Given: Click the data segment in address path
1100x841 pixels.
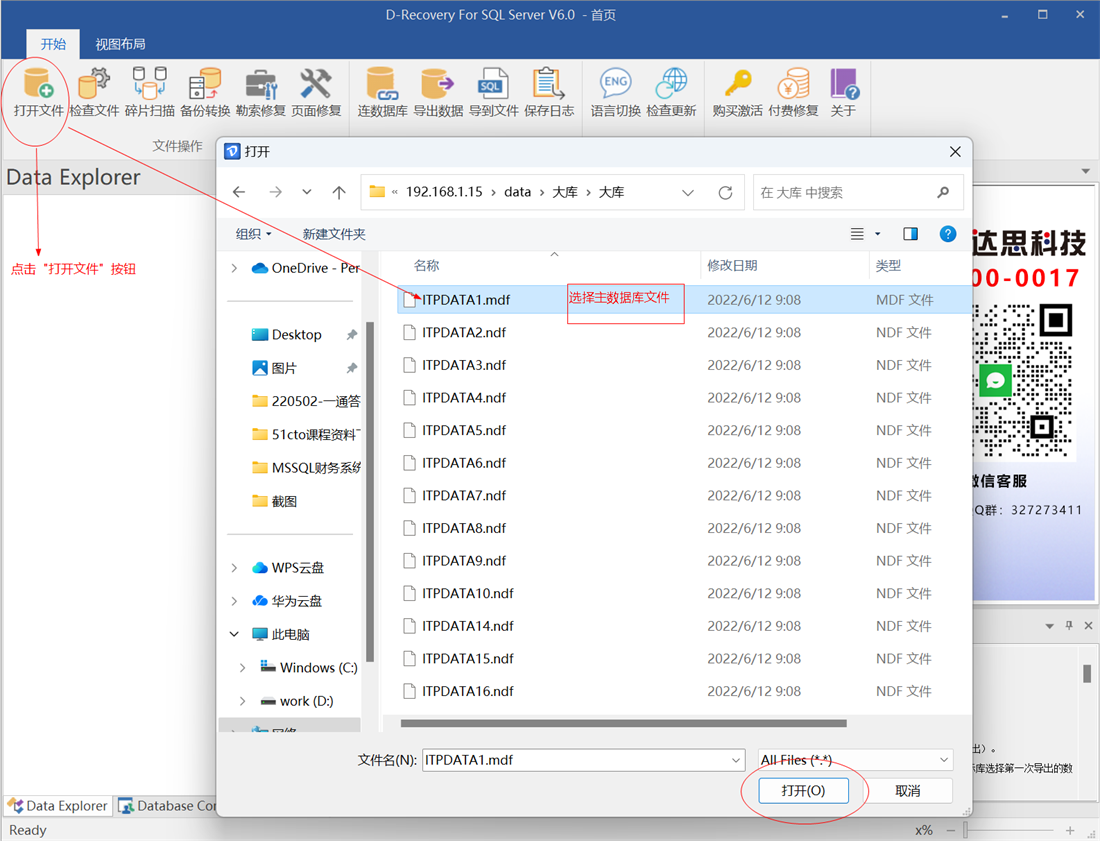Looking at the screenshot, I should click(x=518, y=192).
